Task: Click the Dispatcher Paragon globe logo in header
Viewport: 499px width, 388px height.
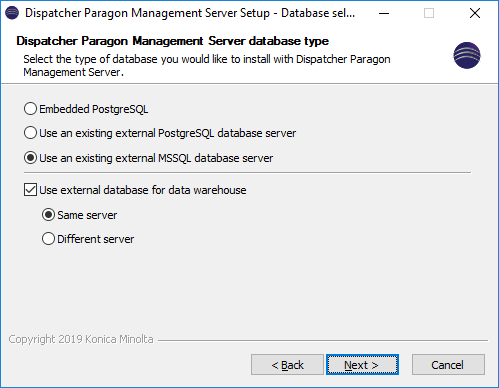Action: pyautogui.click(x=467, y=55)
